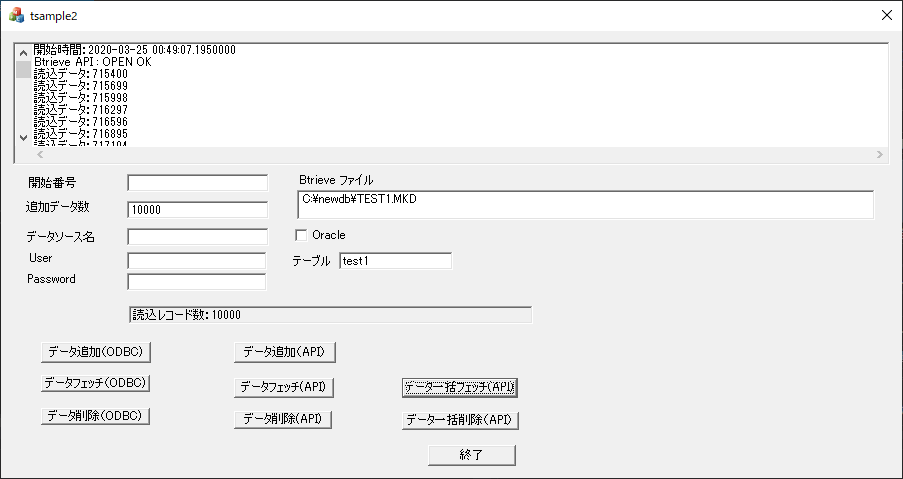Click the log scroll down arrow
The image size is (903, 479).
[x=24, y=137]
